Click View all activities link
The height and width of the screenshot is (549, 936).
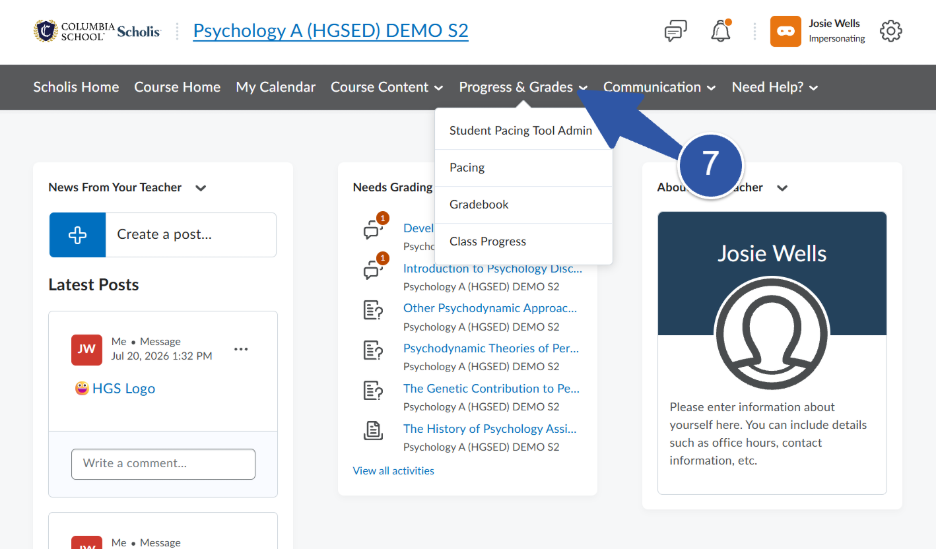pos(393,471)
